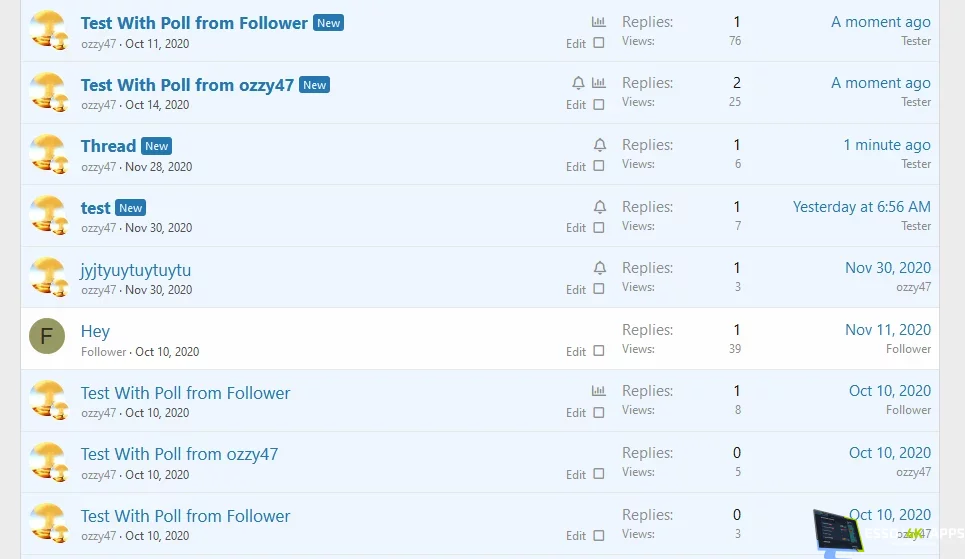
Task: Click Edit on the 'test' thread row
Action: click(x=576, y=228)
